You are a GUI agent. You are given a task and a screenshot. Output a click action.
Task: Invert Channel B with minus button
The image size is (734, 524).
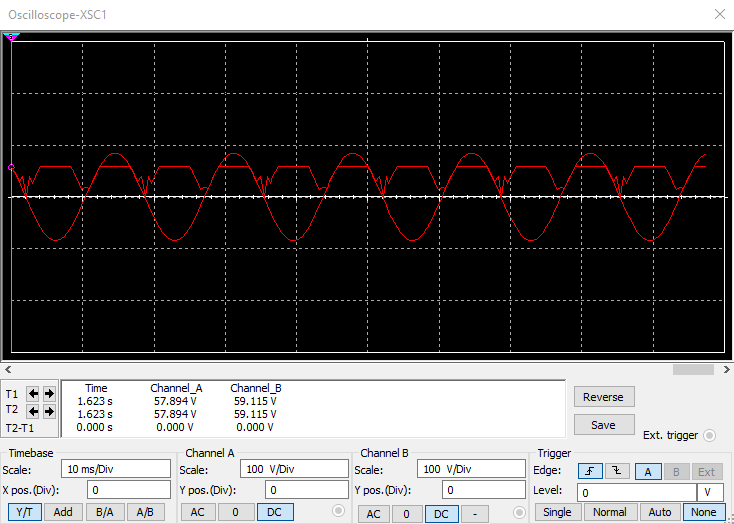pos(475,514)
